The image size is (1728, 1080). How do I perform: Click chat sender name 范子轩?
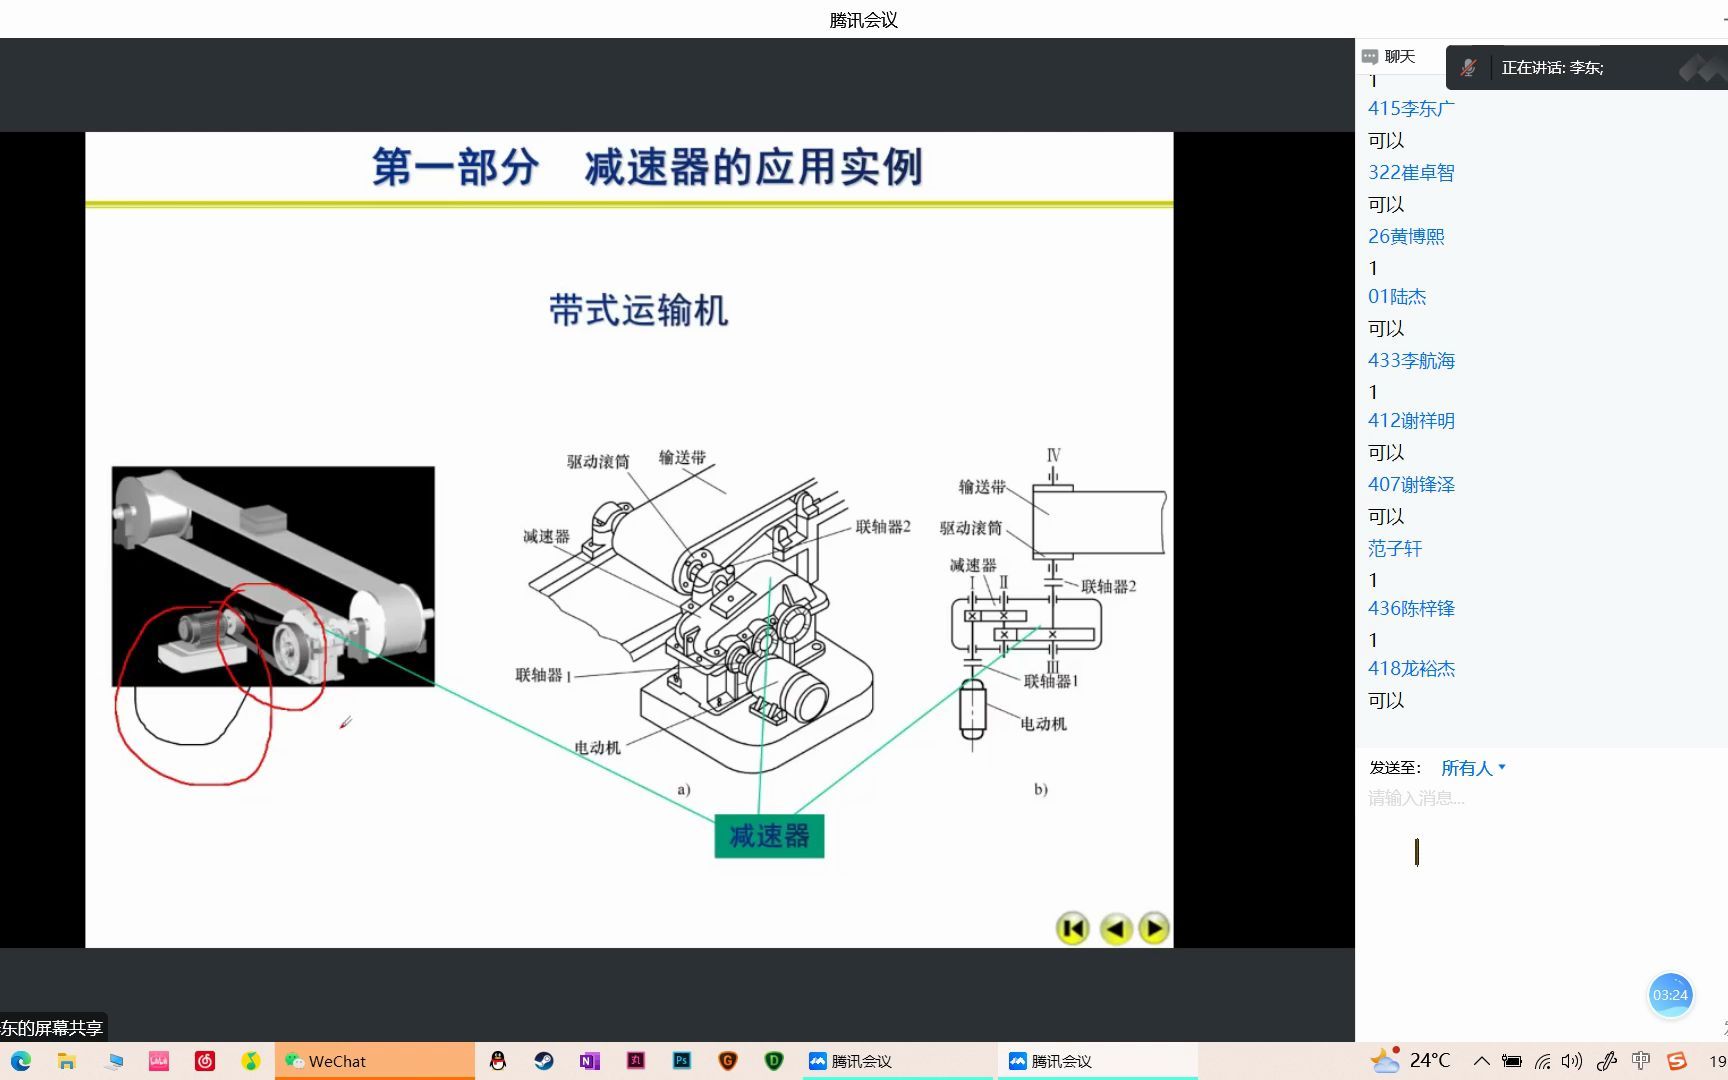click(x=1395, y=548)
